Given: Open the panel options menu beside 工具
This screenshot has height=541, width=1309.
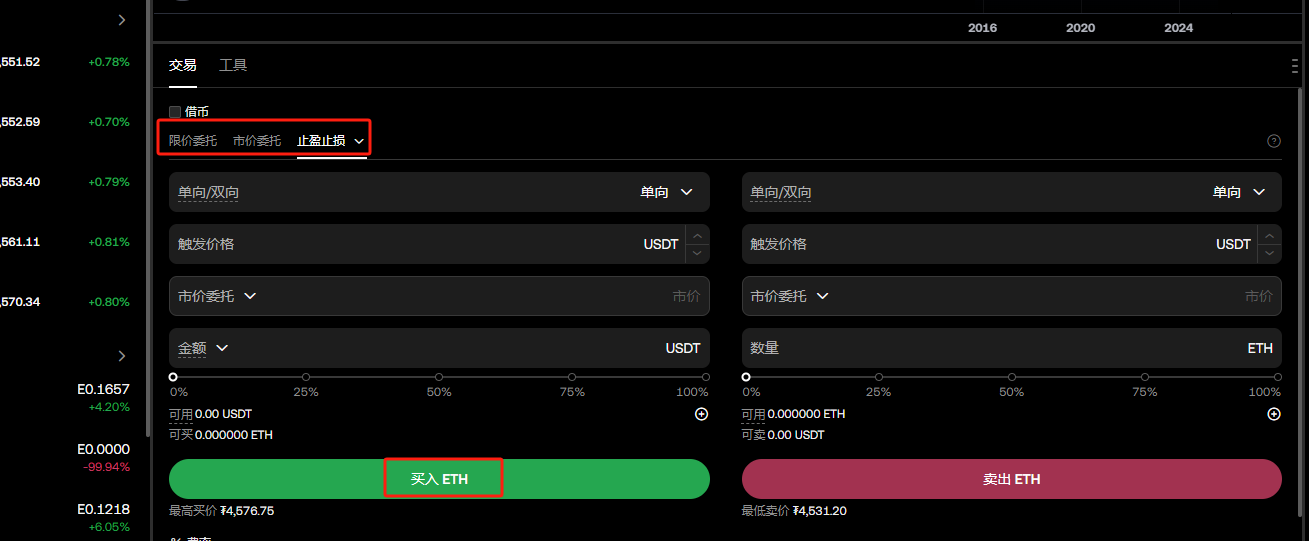Looking at the screenshot, I should point(1295,66).
